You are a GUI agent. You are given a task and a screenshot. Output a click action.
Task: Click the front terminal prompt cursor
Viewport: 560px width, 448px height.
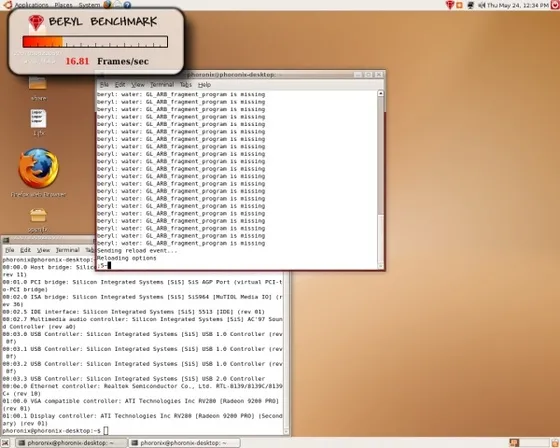tap(109, 265)
